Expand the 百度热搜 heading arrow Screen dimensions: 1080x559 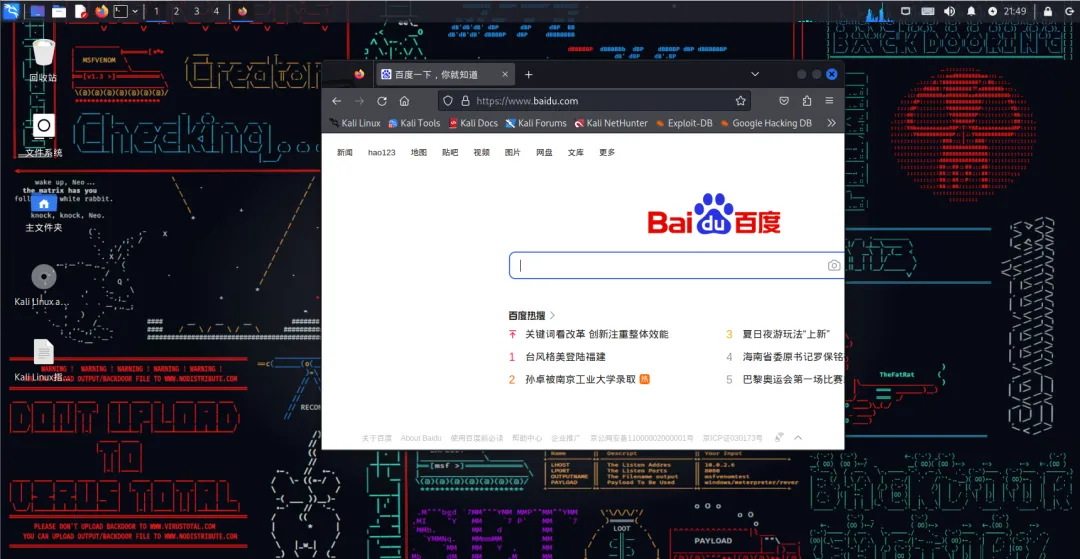point(552,316)
